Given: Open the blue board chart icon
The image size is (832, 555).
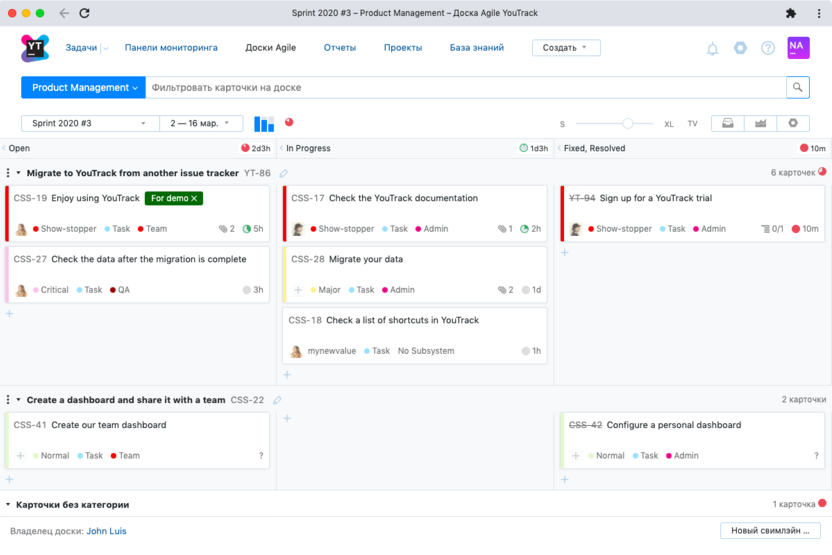Looking at the screenshot, I should [264, 124].
